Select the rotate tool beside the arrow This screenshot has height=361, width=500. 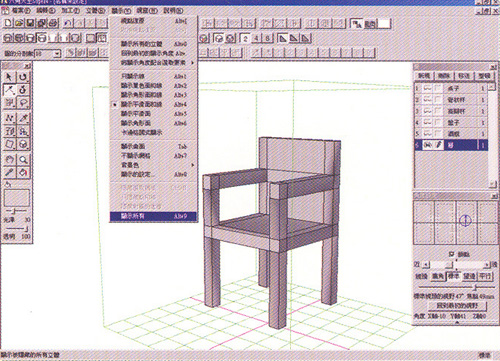pyautogui.click(x=23, y=77)
